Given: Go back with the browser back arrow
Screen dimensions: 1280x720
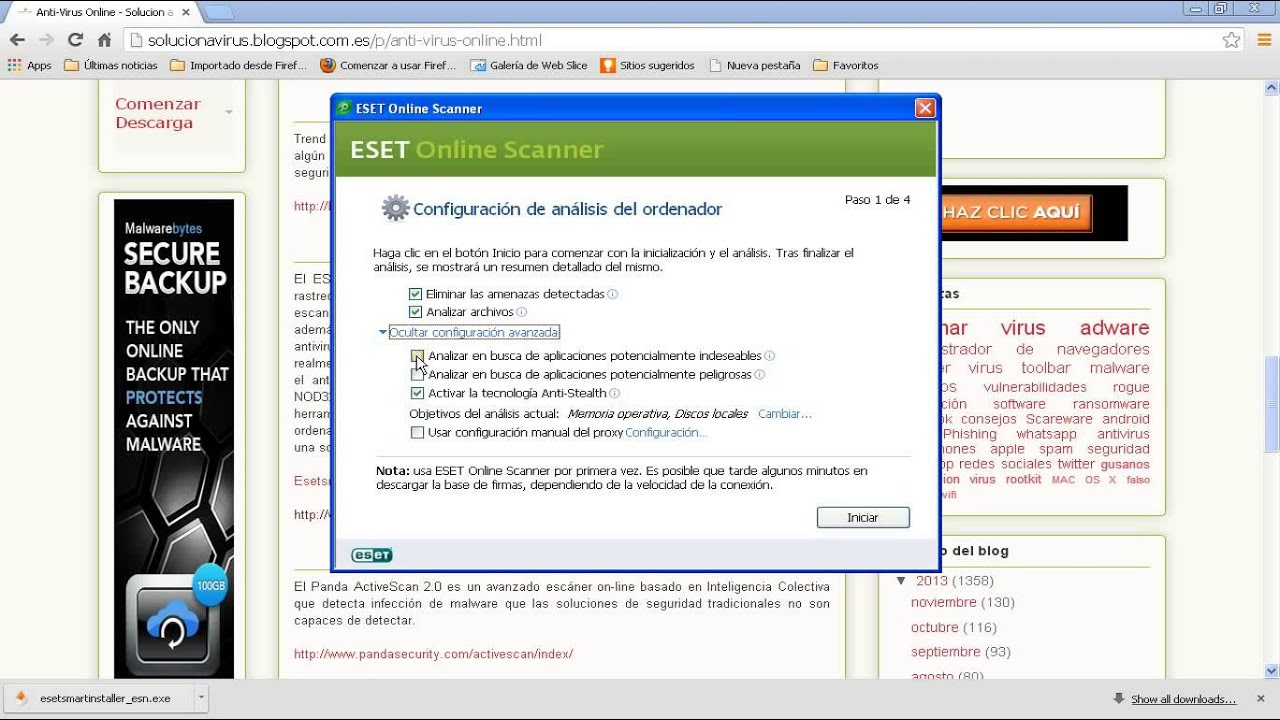Looking at the screenshot, I should pos(17,40).
